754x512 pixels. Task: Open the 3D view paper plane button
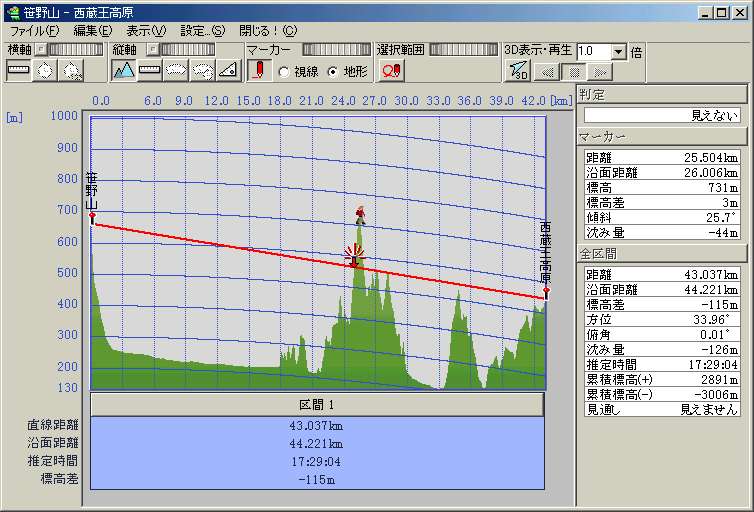point(518,70)
